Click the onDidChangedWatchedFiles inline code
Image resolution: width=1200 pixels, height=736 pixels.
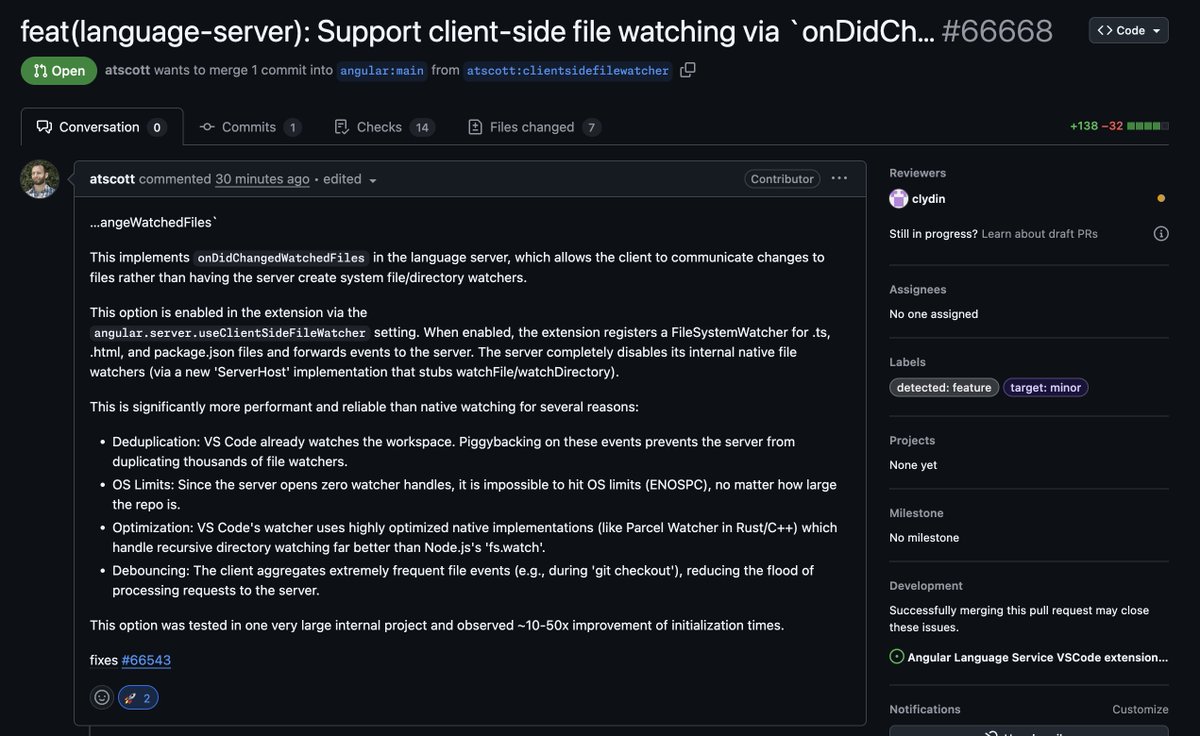click(281, 258)
